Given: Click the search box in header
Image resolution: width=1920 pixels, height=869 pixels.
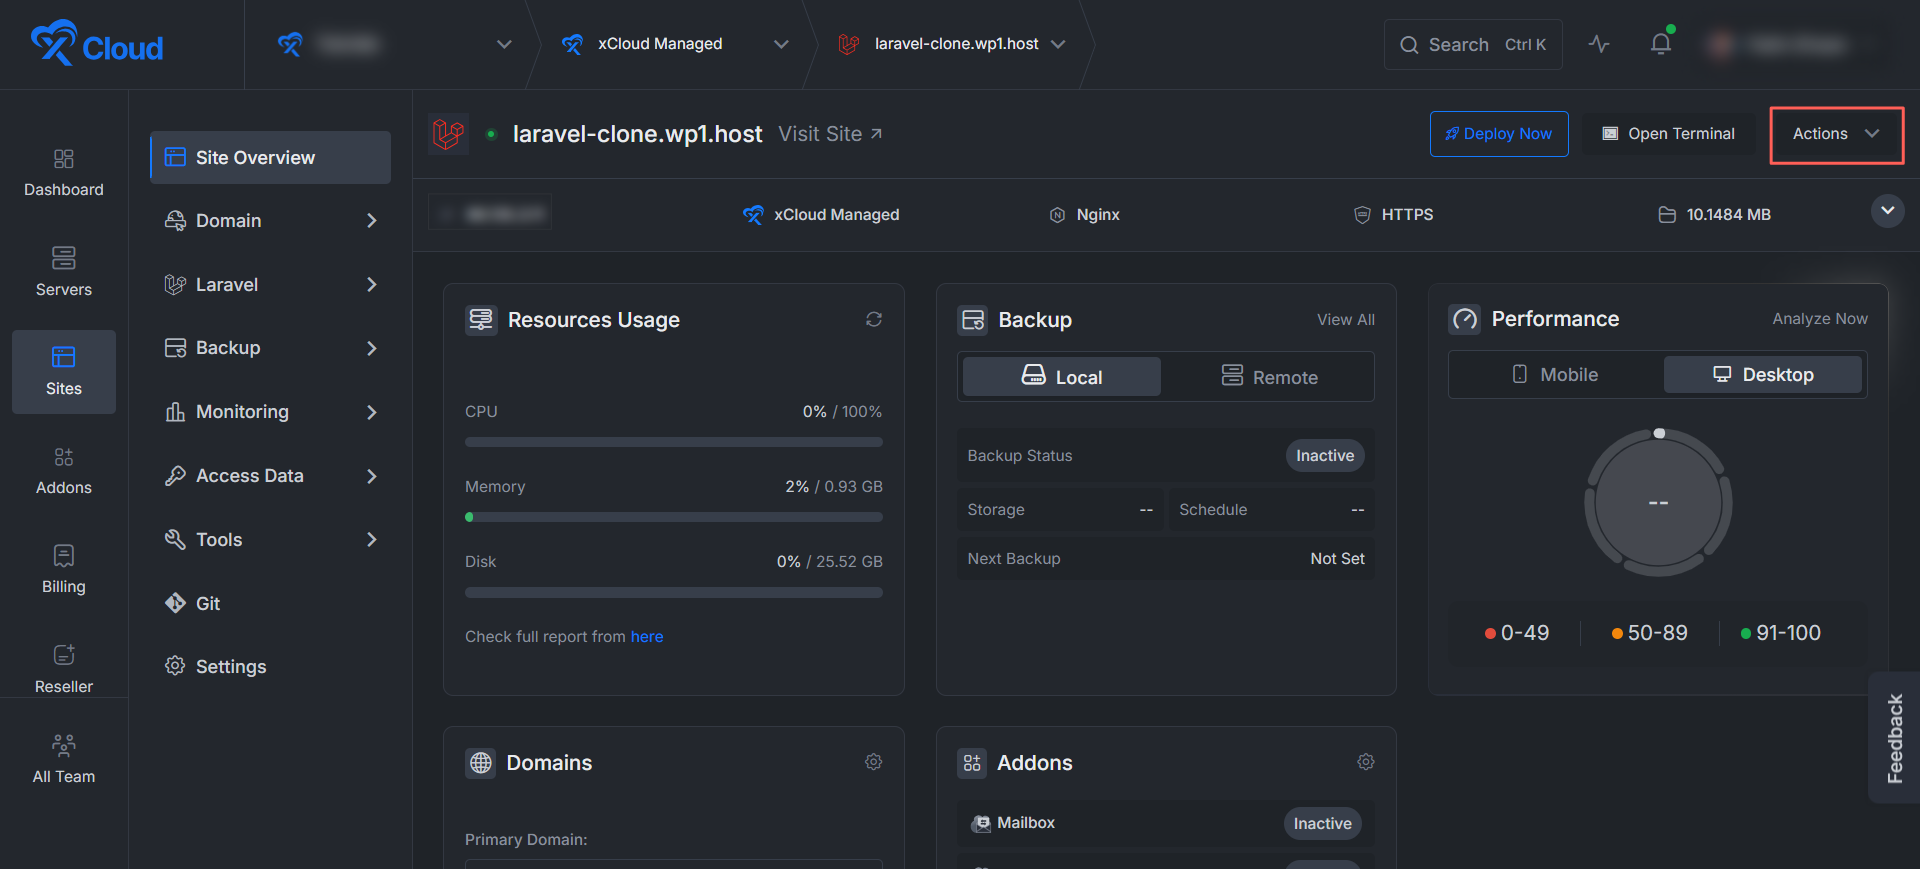Looking at the screenshot, I should click(1473, 44).
